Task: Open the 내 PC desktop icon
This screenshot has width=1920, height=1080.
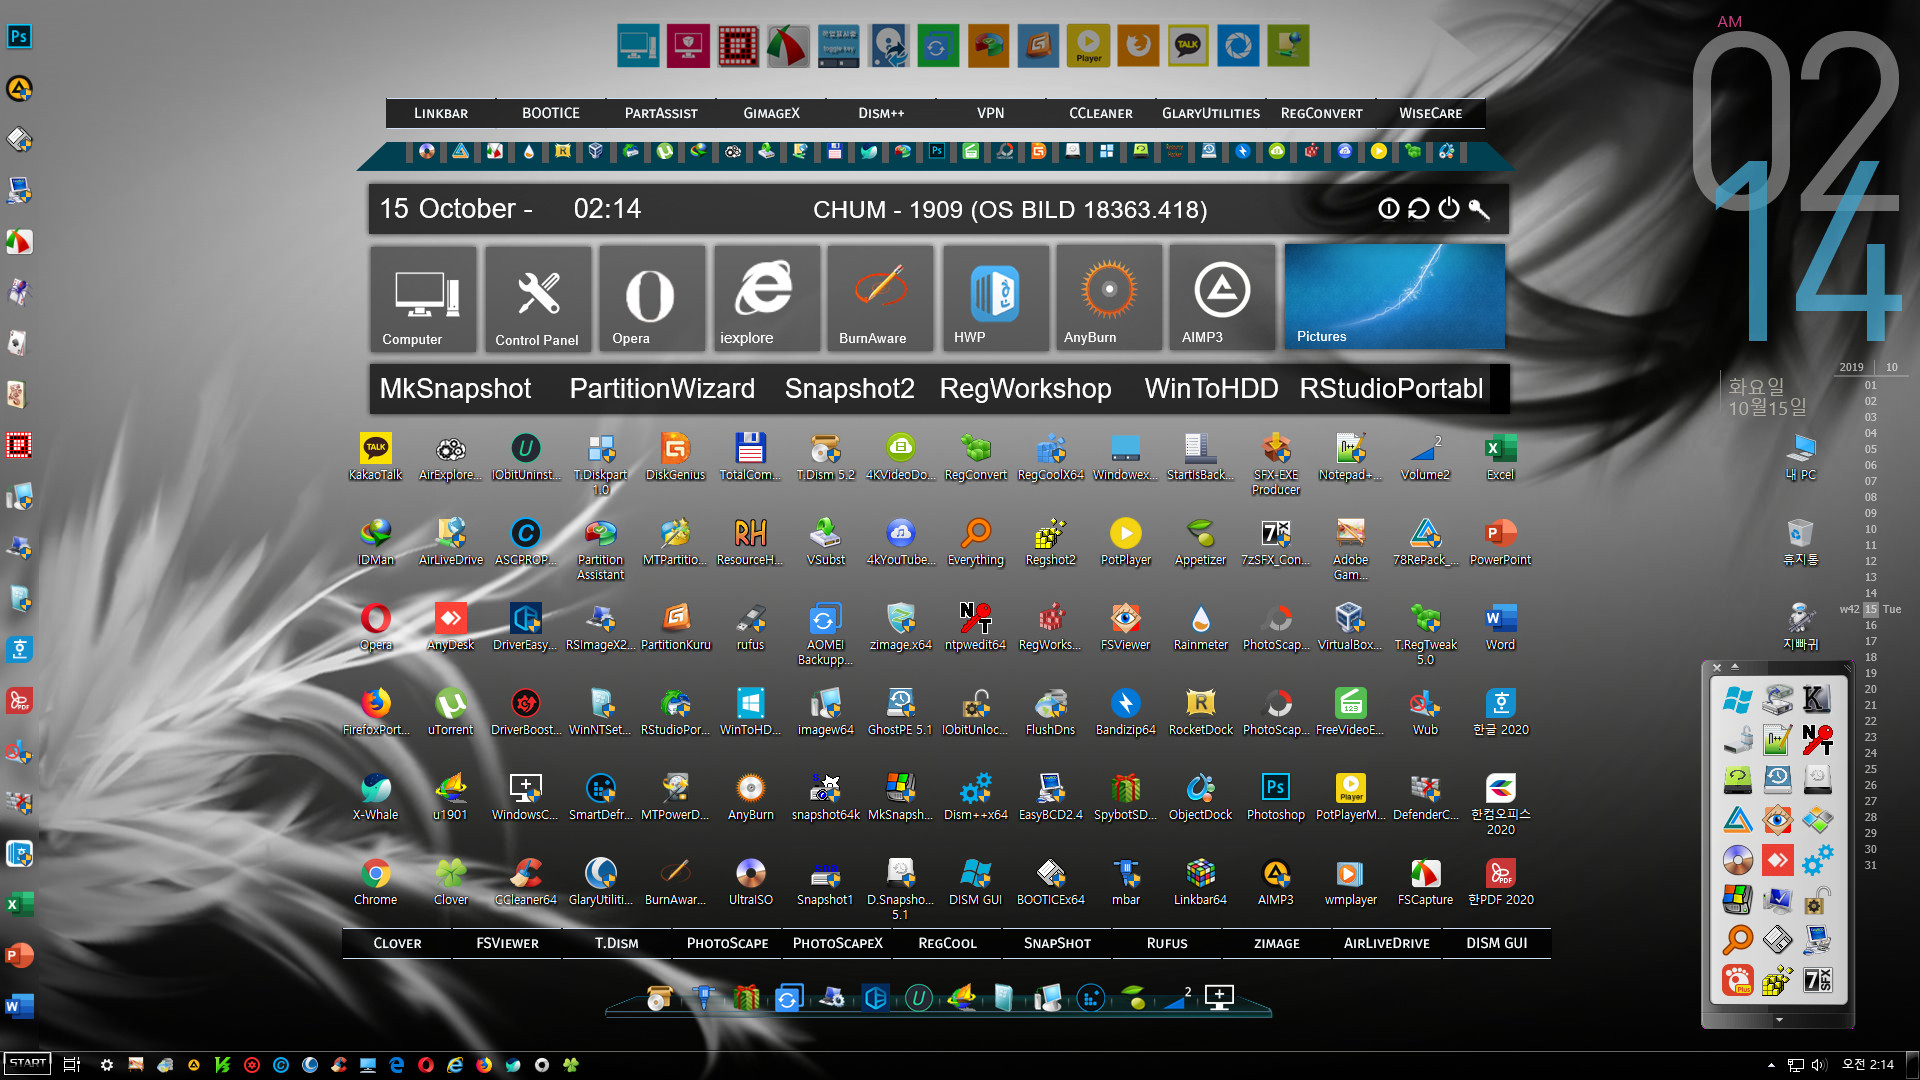Action: click(x=1801, y=456)
